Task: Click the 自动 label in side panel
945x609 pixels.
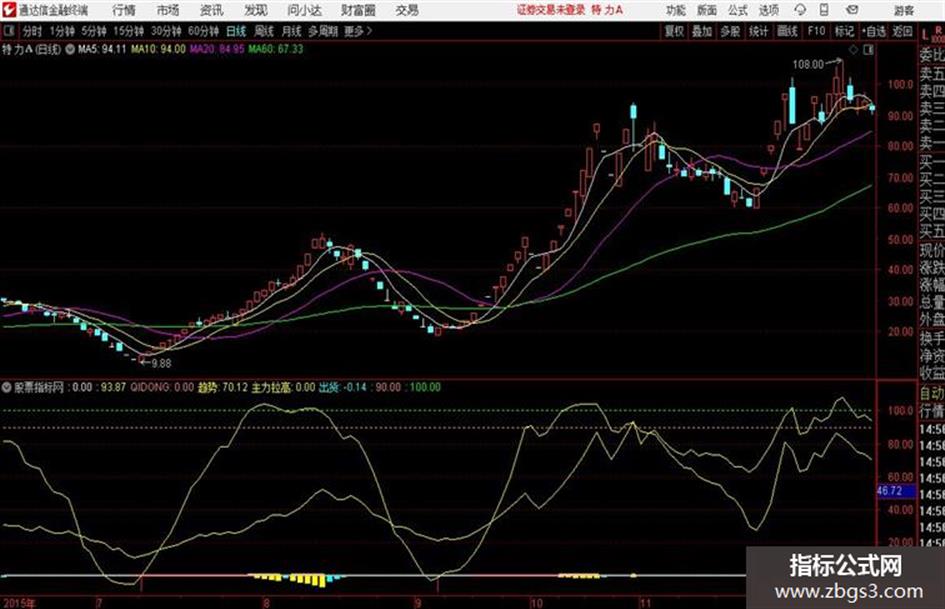Action: [932, 393]
